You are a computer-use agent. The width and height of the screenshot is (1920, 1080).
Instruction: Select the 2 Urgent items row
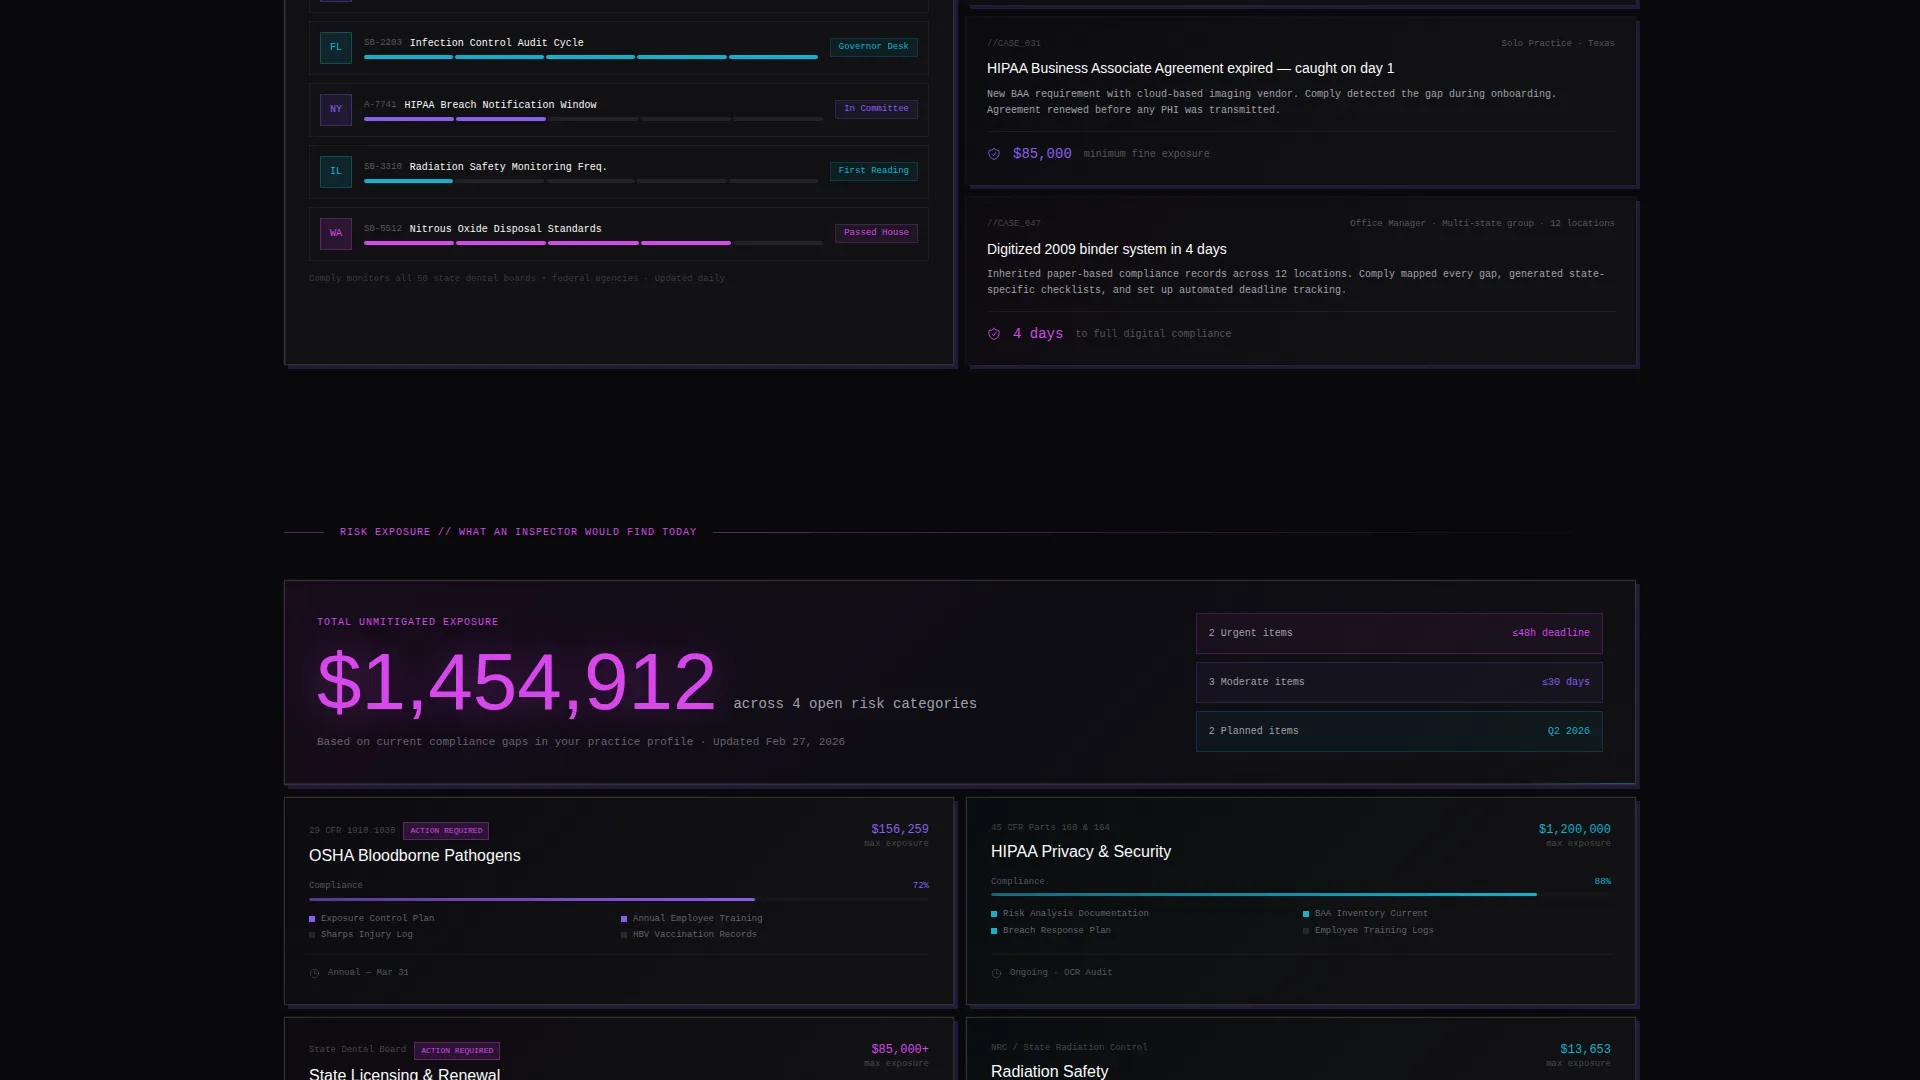click(x=1399, y=633)
